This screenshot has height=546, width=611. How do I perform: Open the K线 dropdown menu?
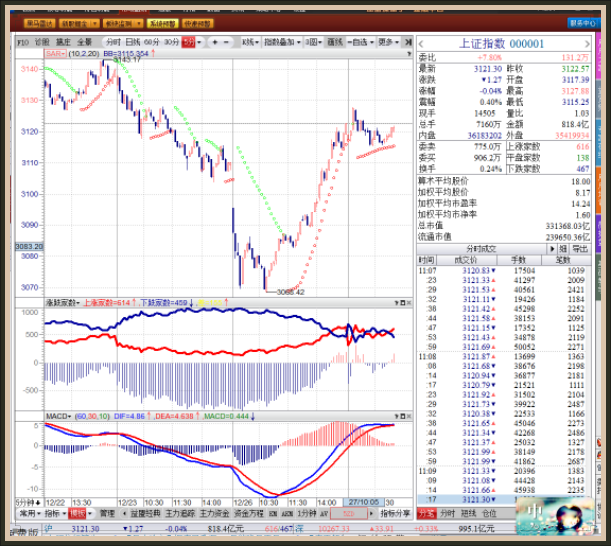pyautogui.click(x=249, y=42)
